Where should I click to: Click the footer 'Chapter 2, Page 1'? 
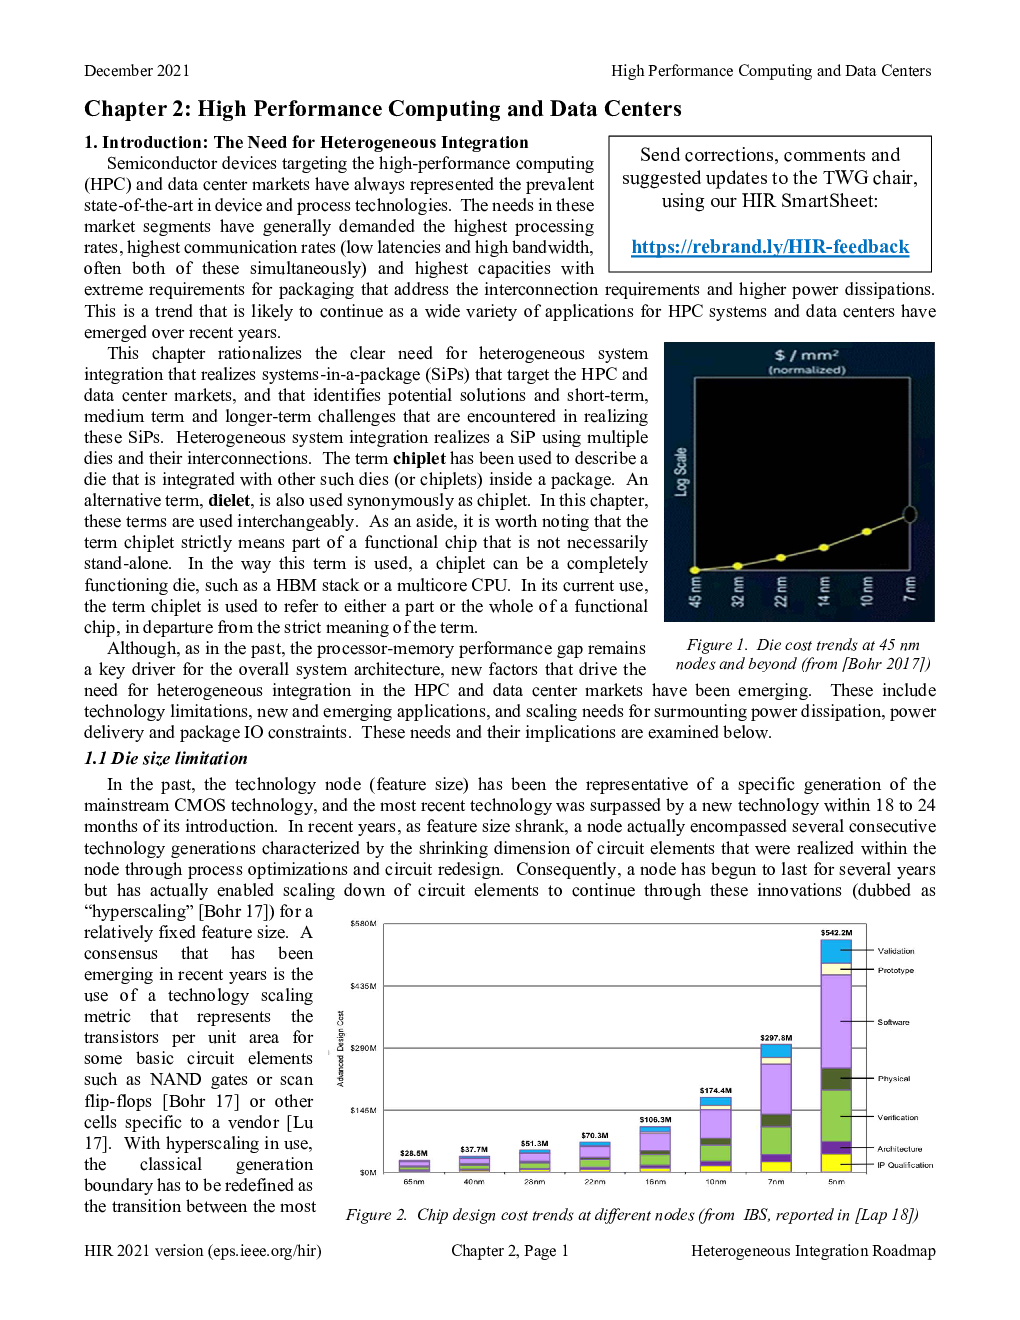pyautogui.click(x=510, y=1251)
